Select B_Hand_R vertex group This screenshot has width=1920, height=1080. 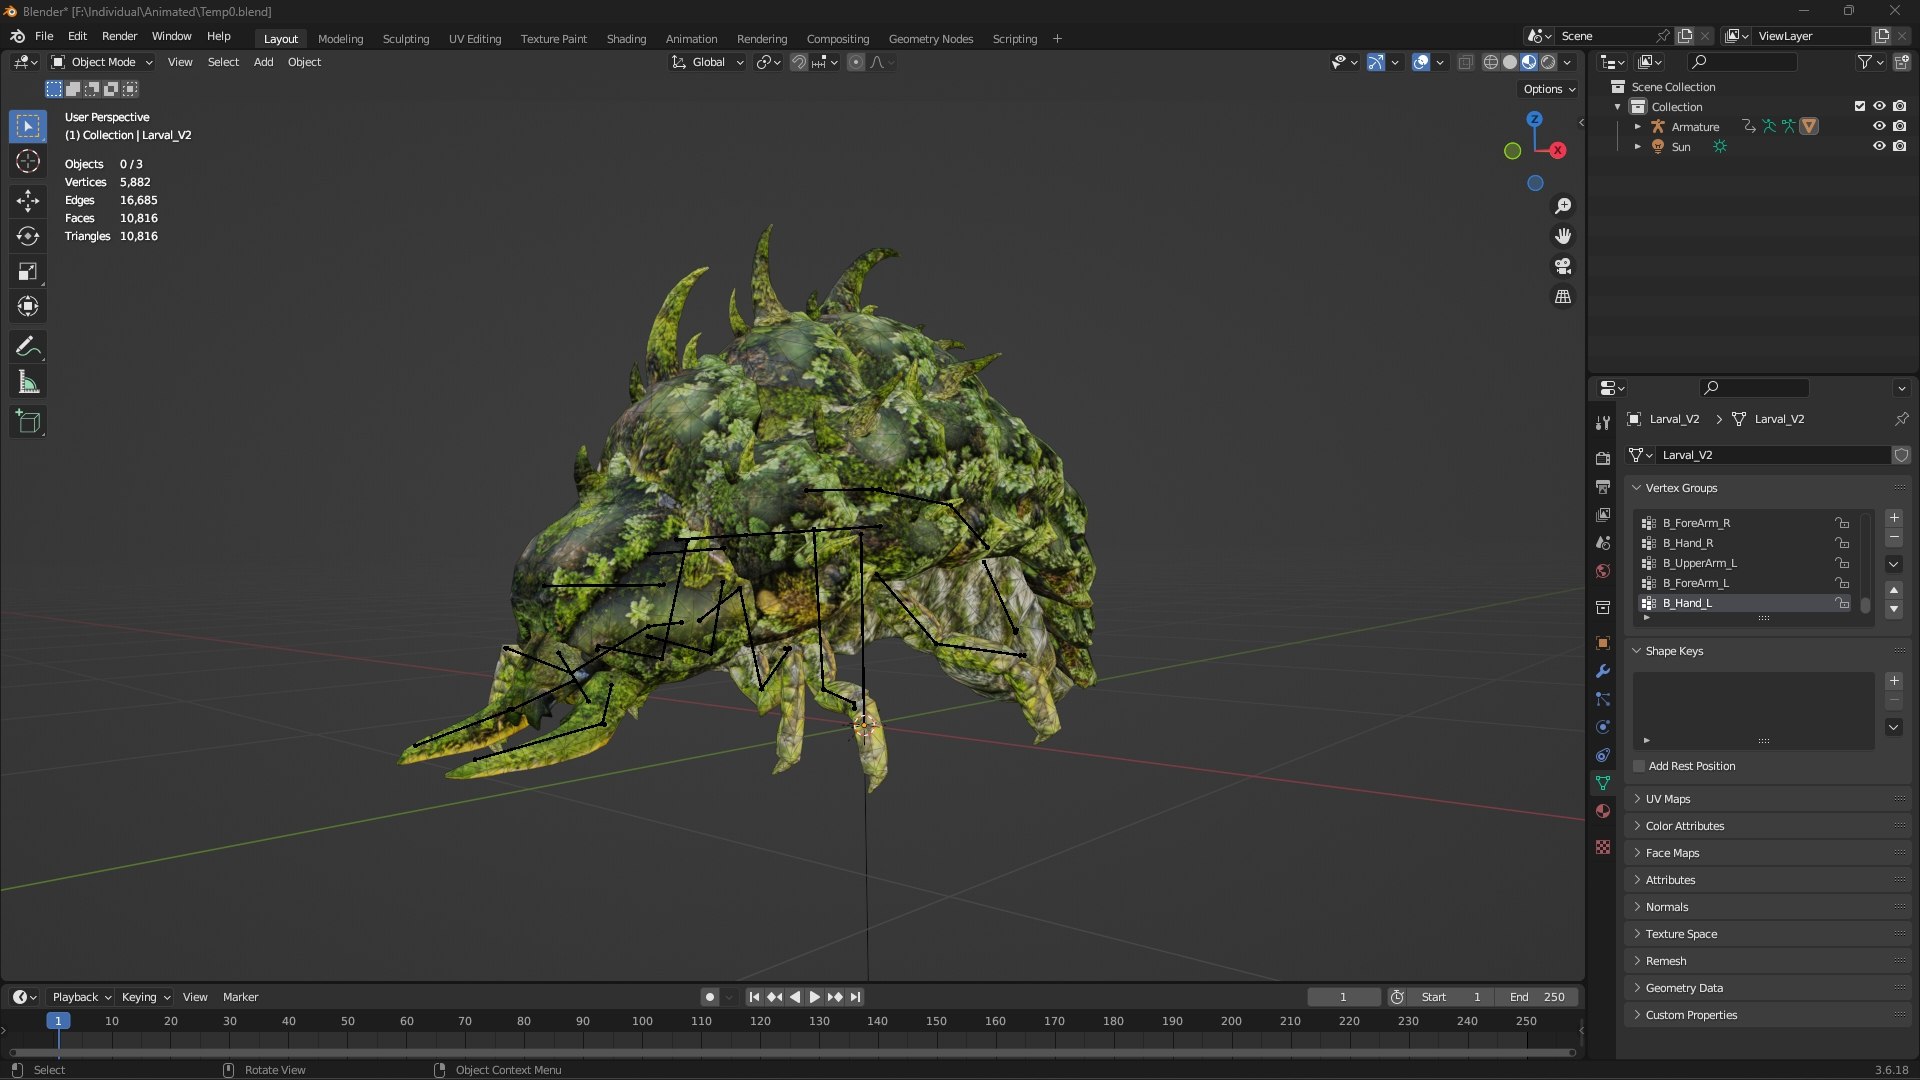point(1745,543)
